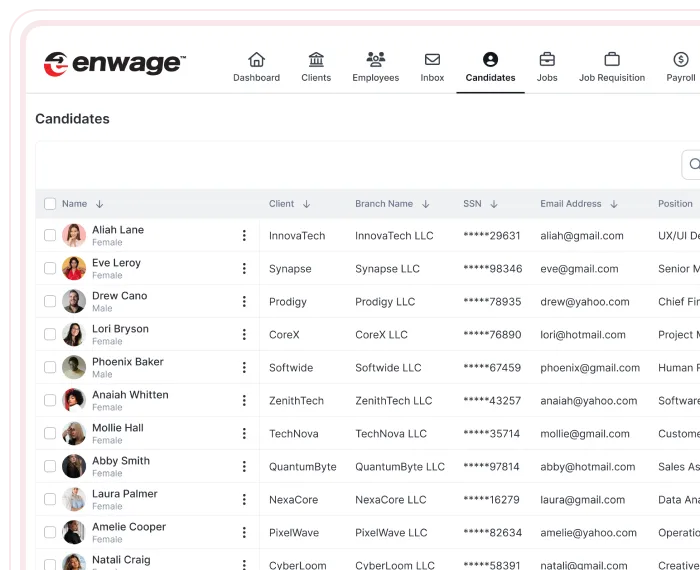Go to Employees group icon

point(375,60)
